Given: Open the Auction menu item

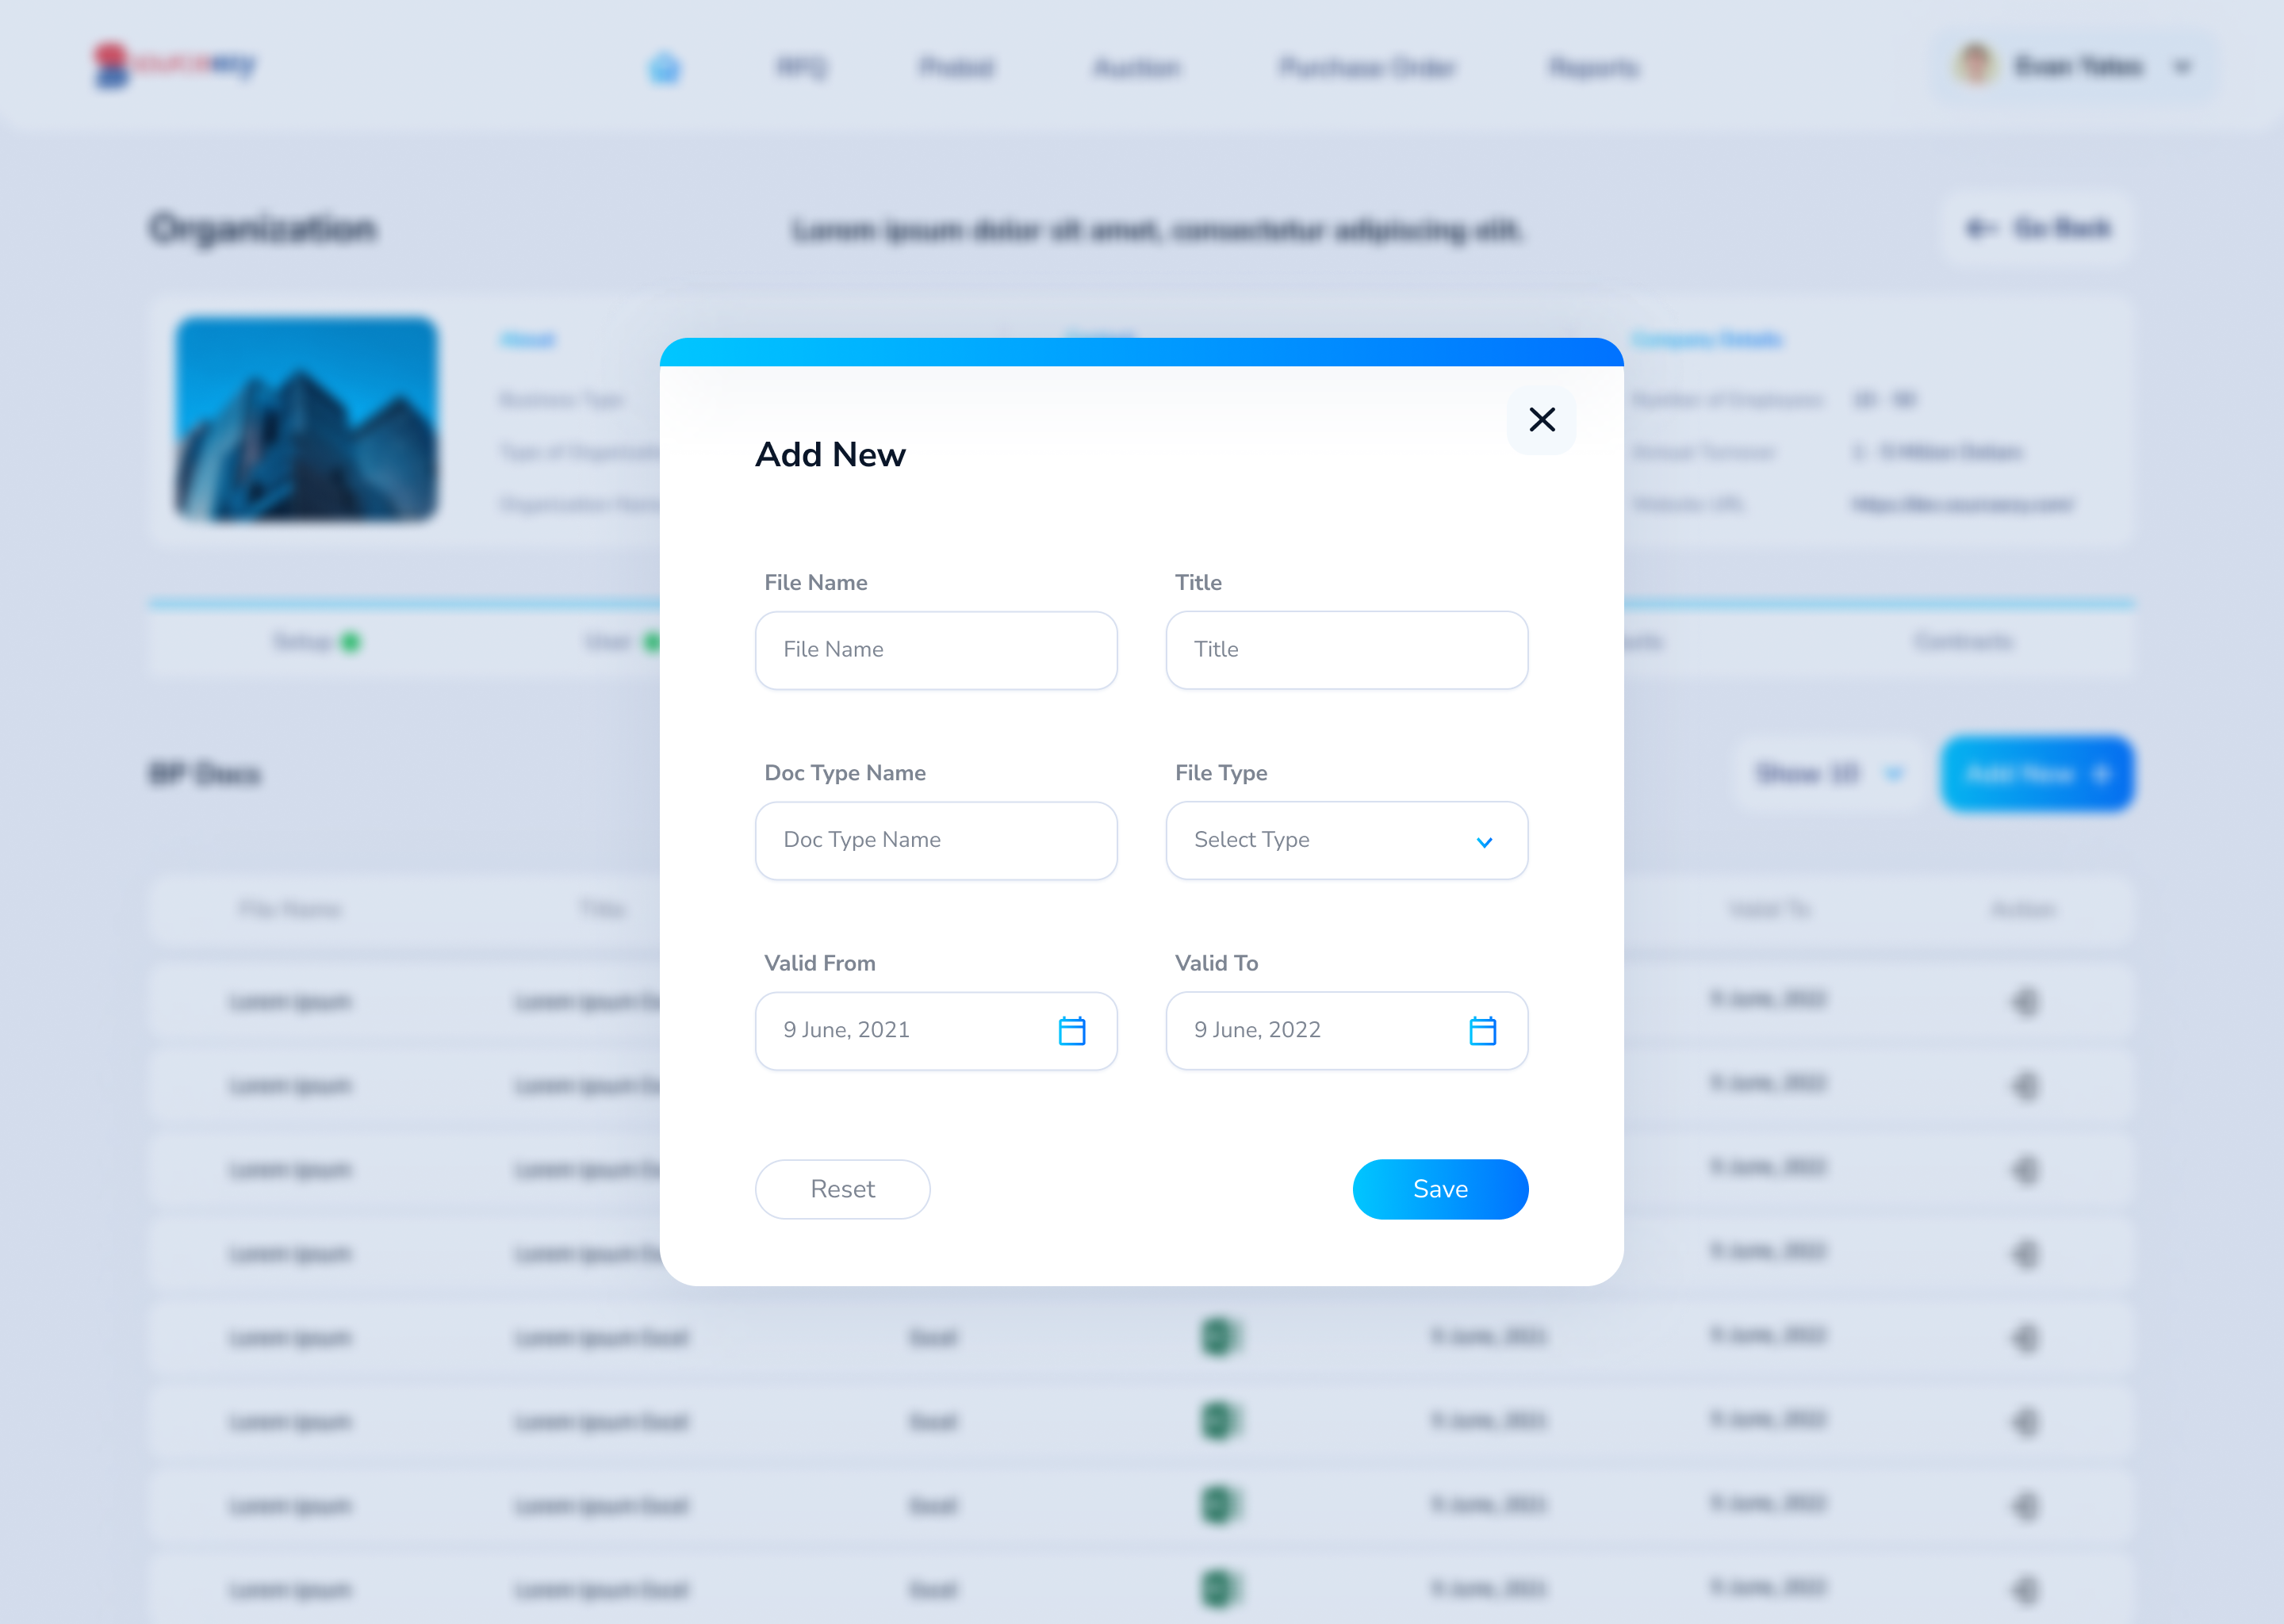Looking at the screenshot, I should pyautogui.click(x=1136, y=68).
